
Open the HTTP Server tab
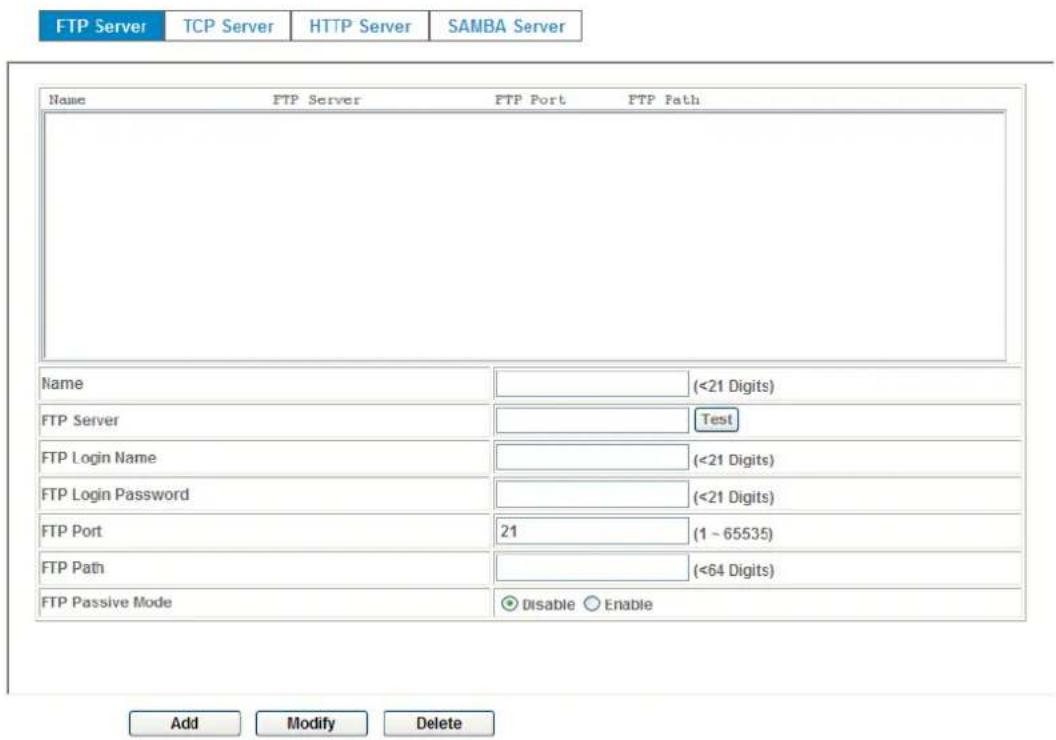pos(360,26)
